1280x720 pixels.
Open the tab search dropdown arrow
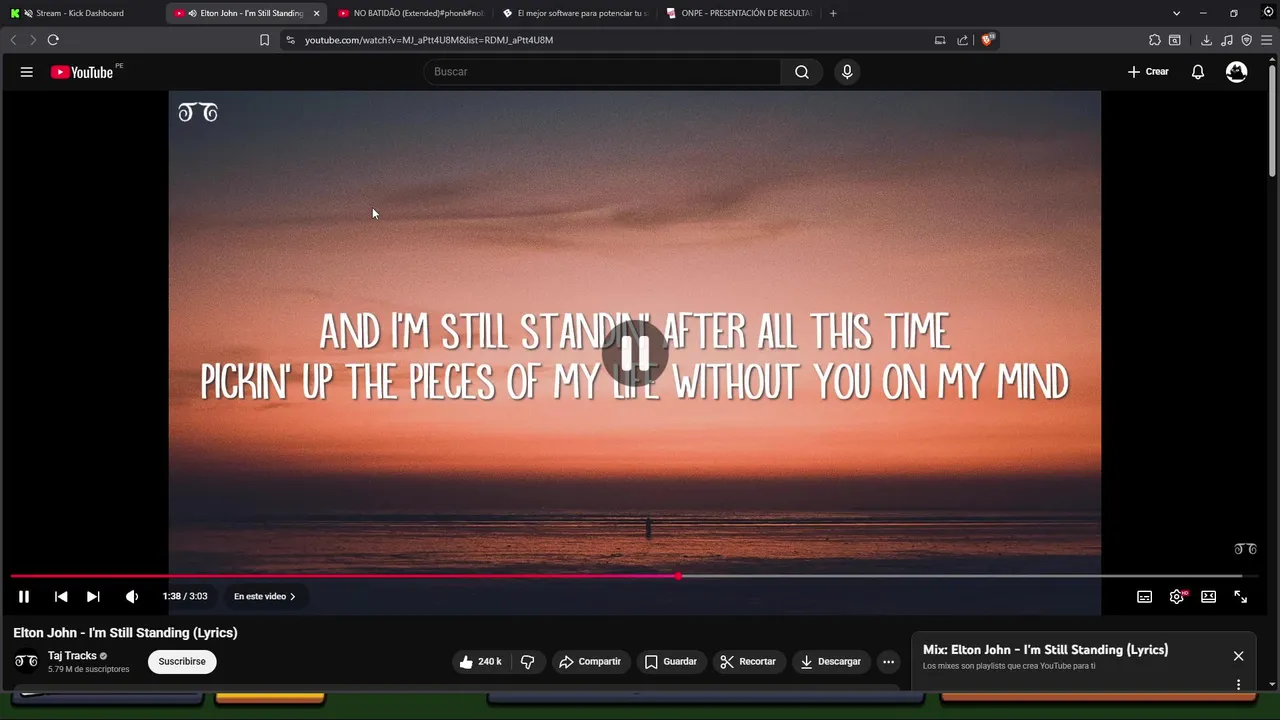(x=1176, y=13)
